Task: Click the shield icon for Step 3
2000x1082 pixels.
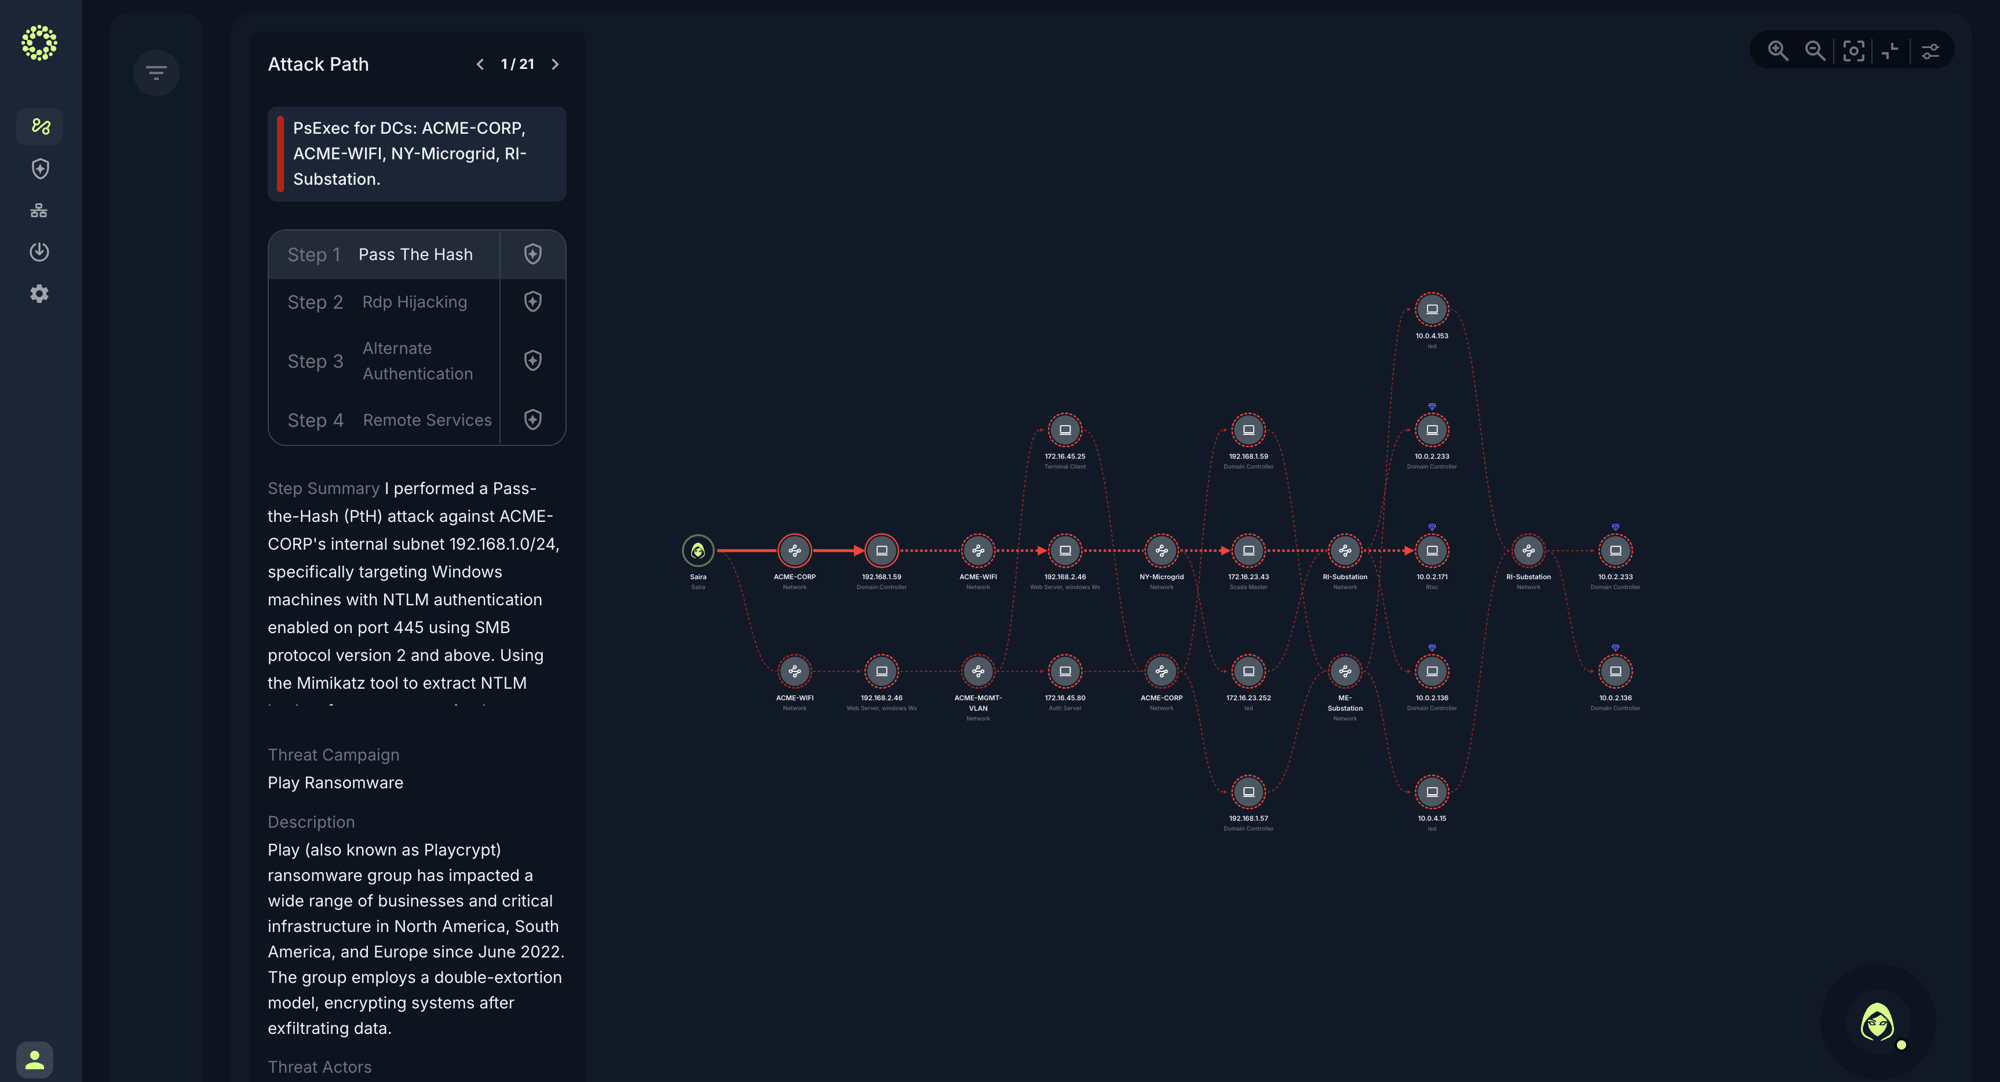Action: coord(533,361)
